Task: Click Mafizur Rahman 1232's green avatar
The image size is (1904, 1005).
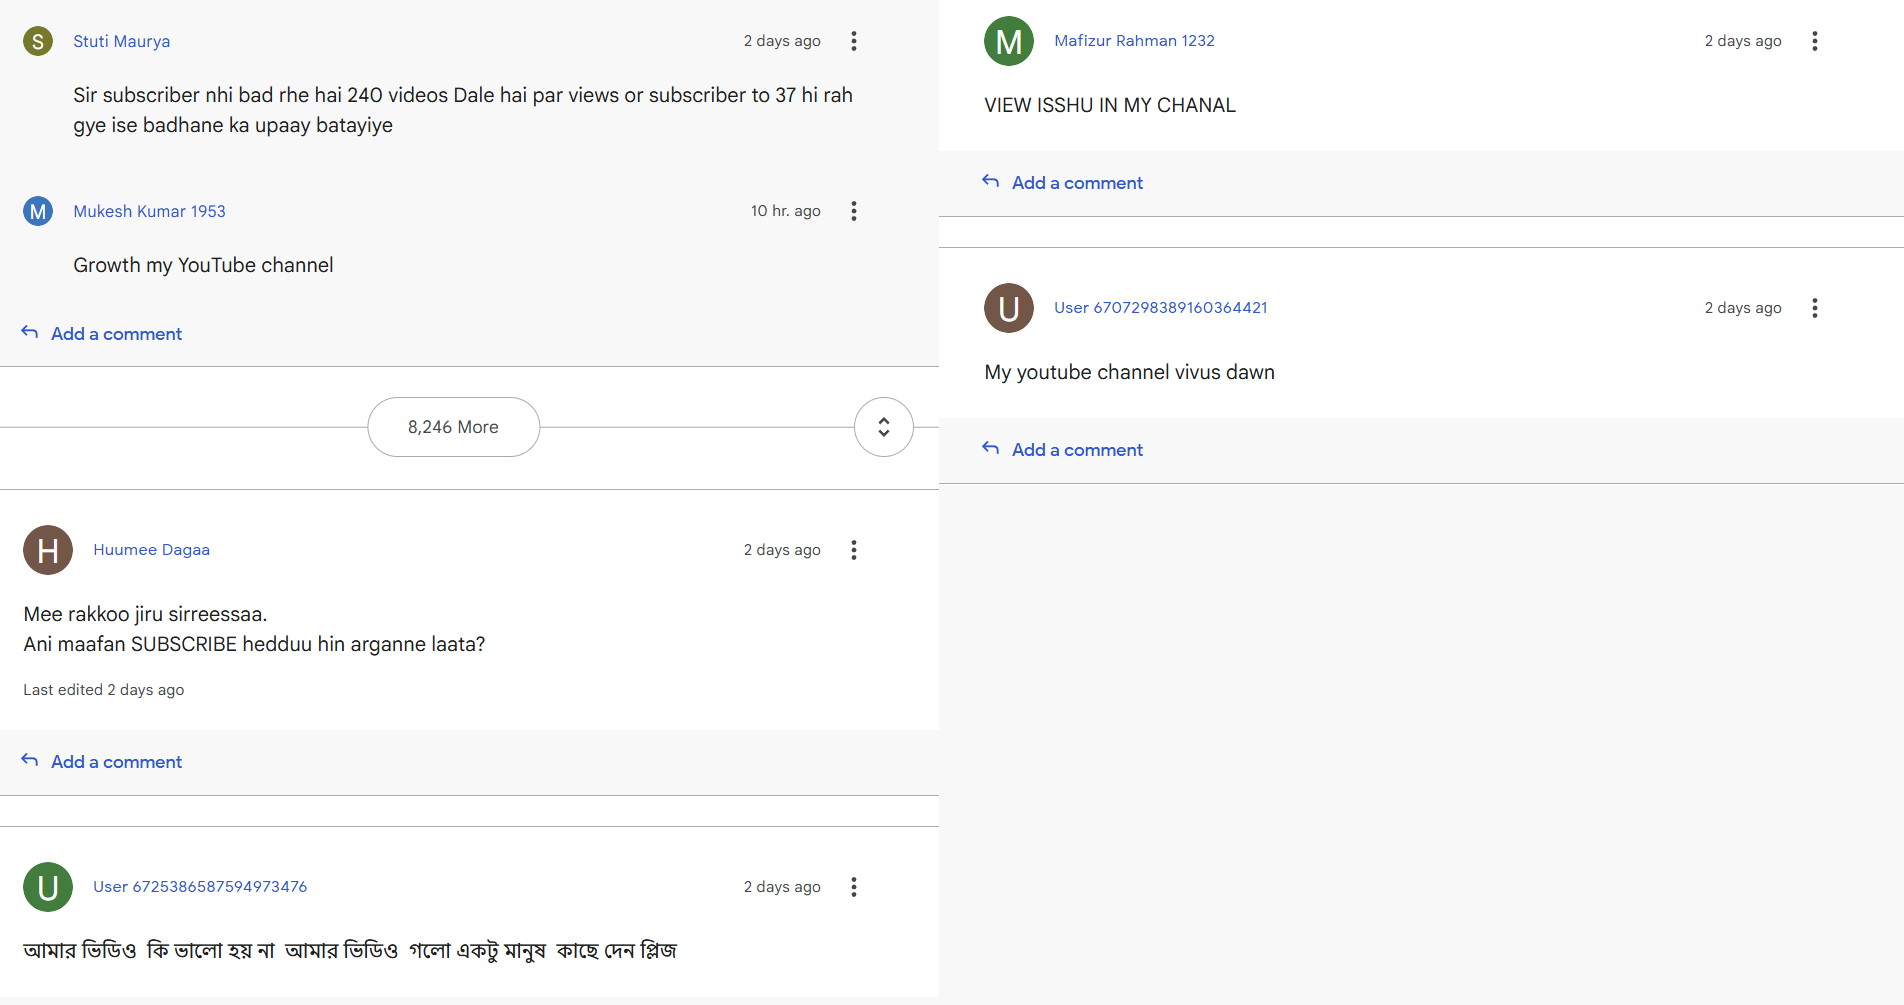Action: click(1009, 41)
